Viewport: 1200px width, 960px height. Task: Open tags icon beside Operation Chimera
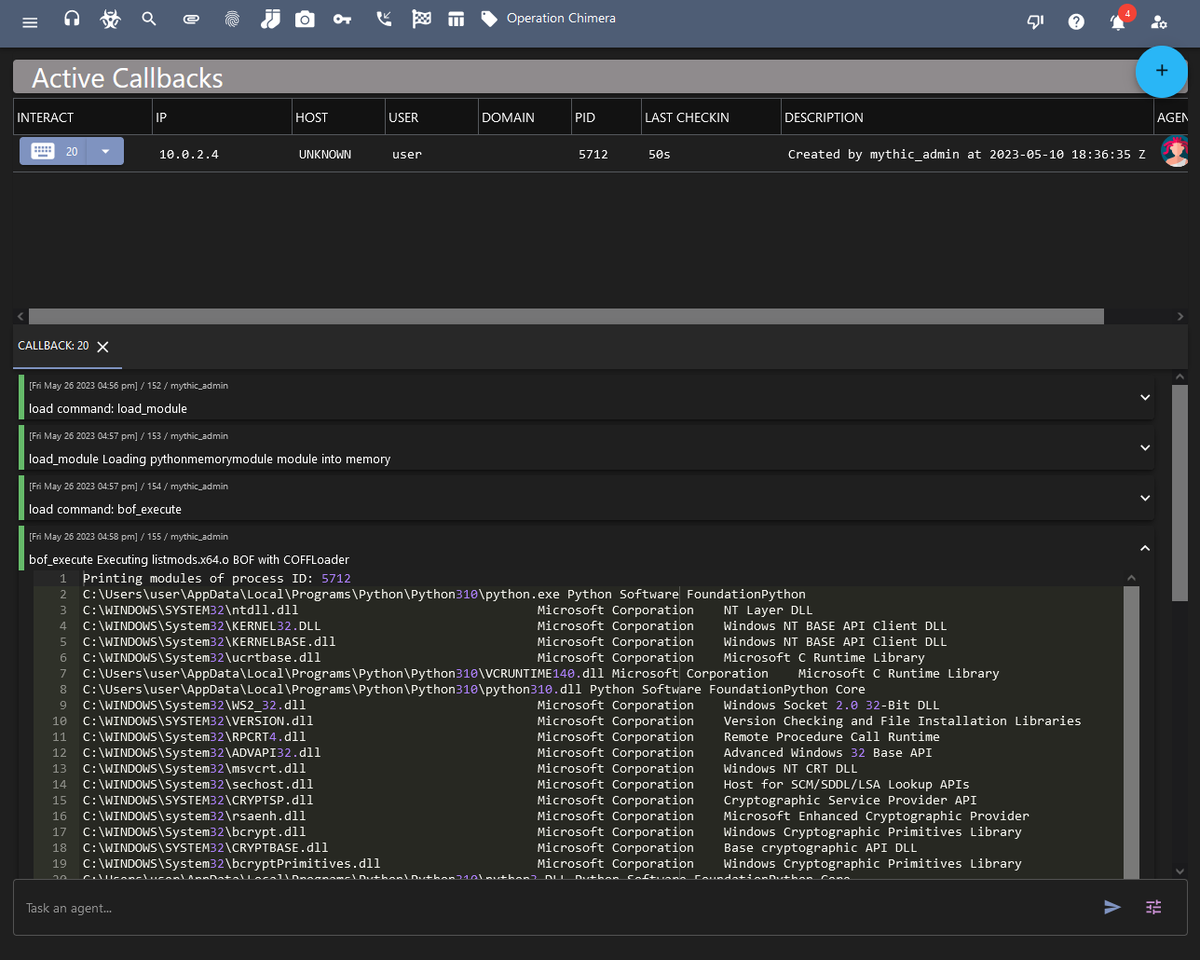(x=489, y=19)
